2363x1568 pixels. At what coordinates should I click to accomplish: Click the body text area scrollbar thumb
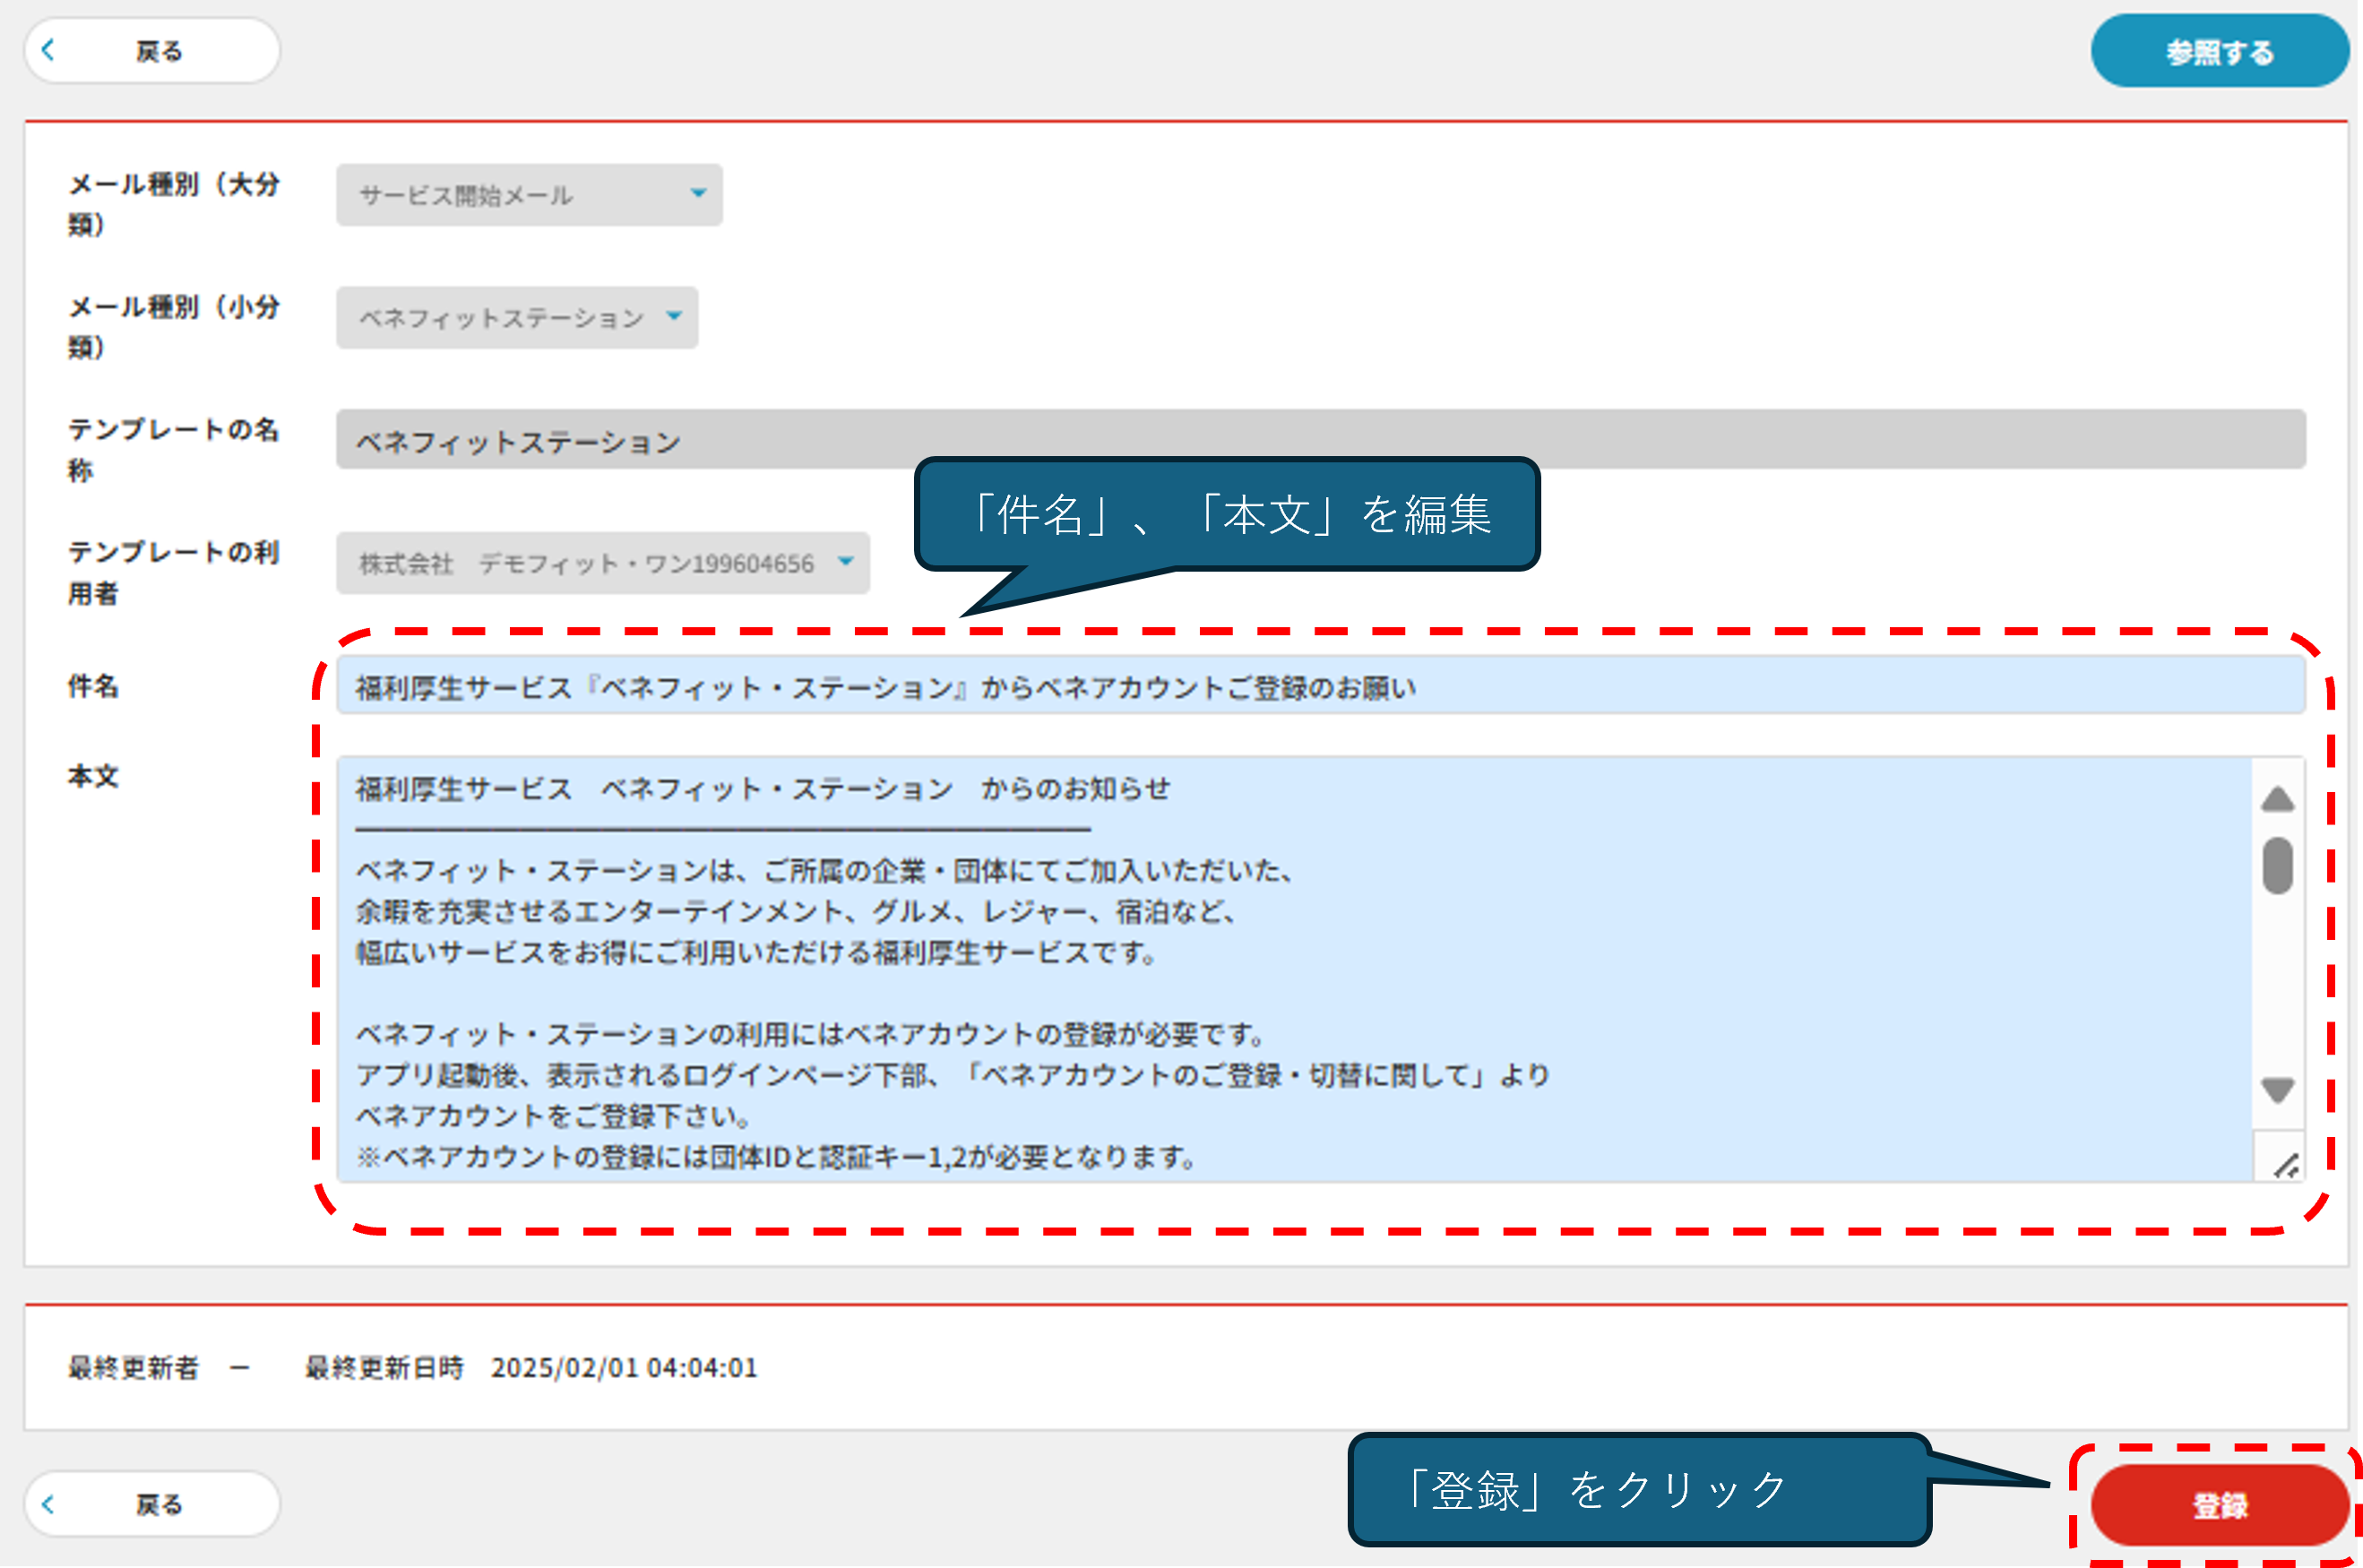[x=2278, y=866]
